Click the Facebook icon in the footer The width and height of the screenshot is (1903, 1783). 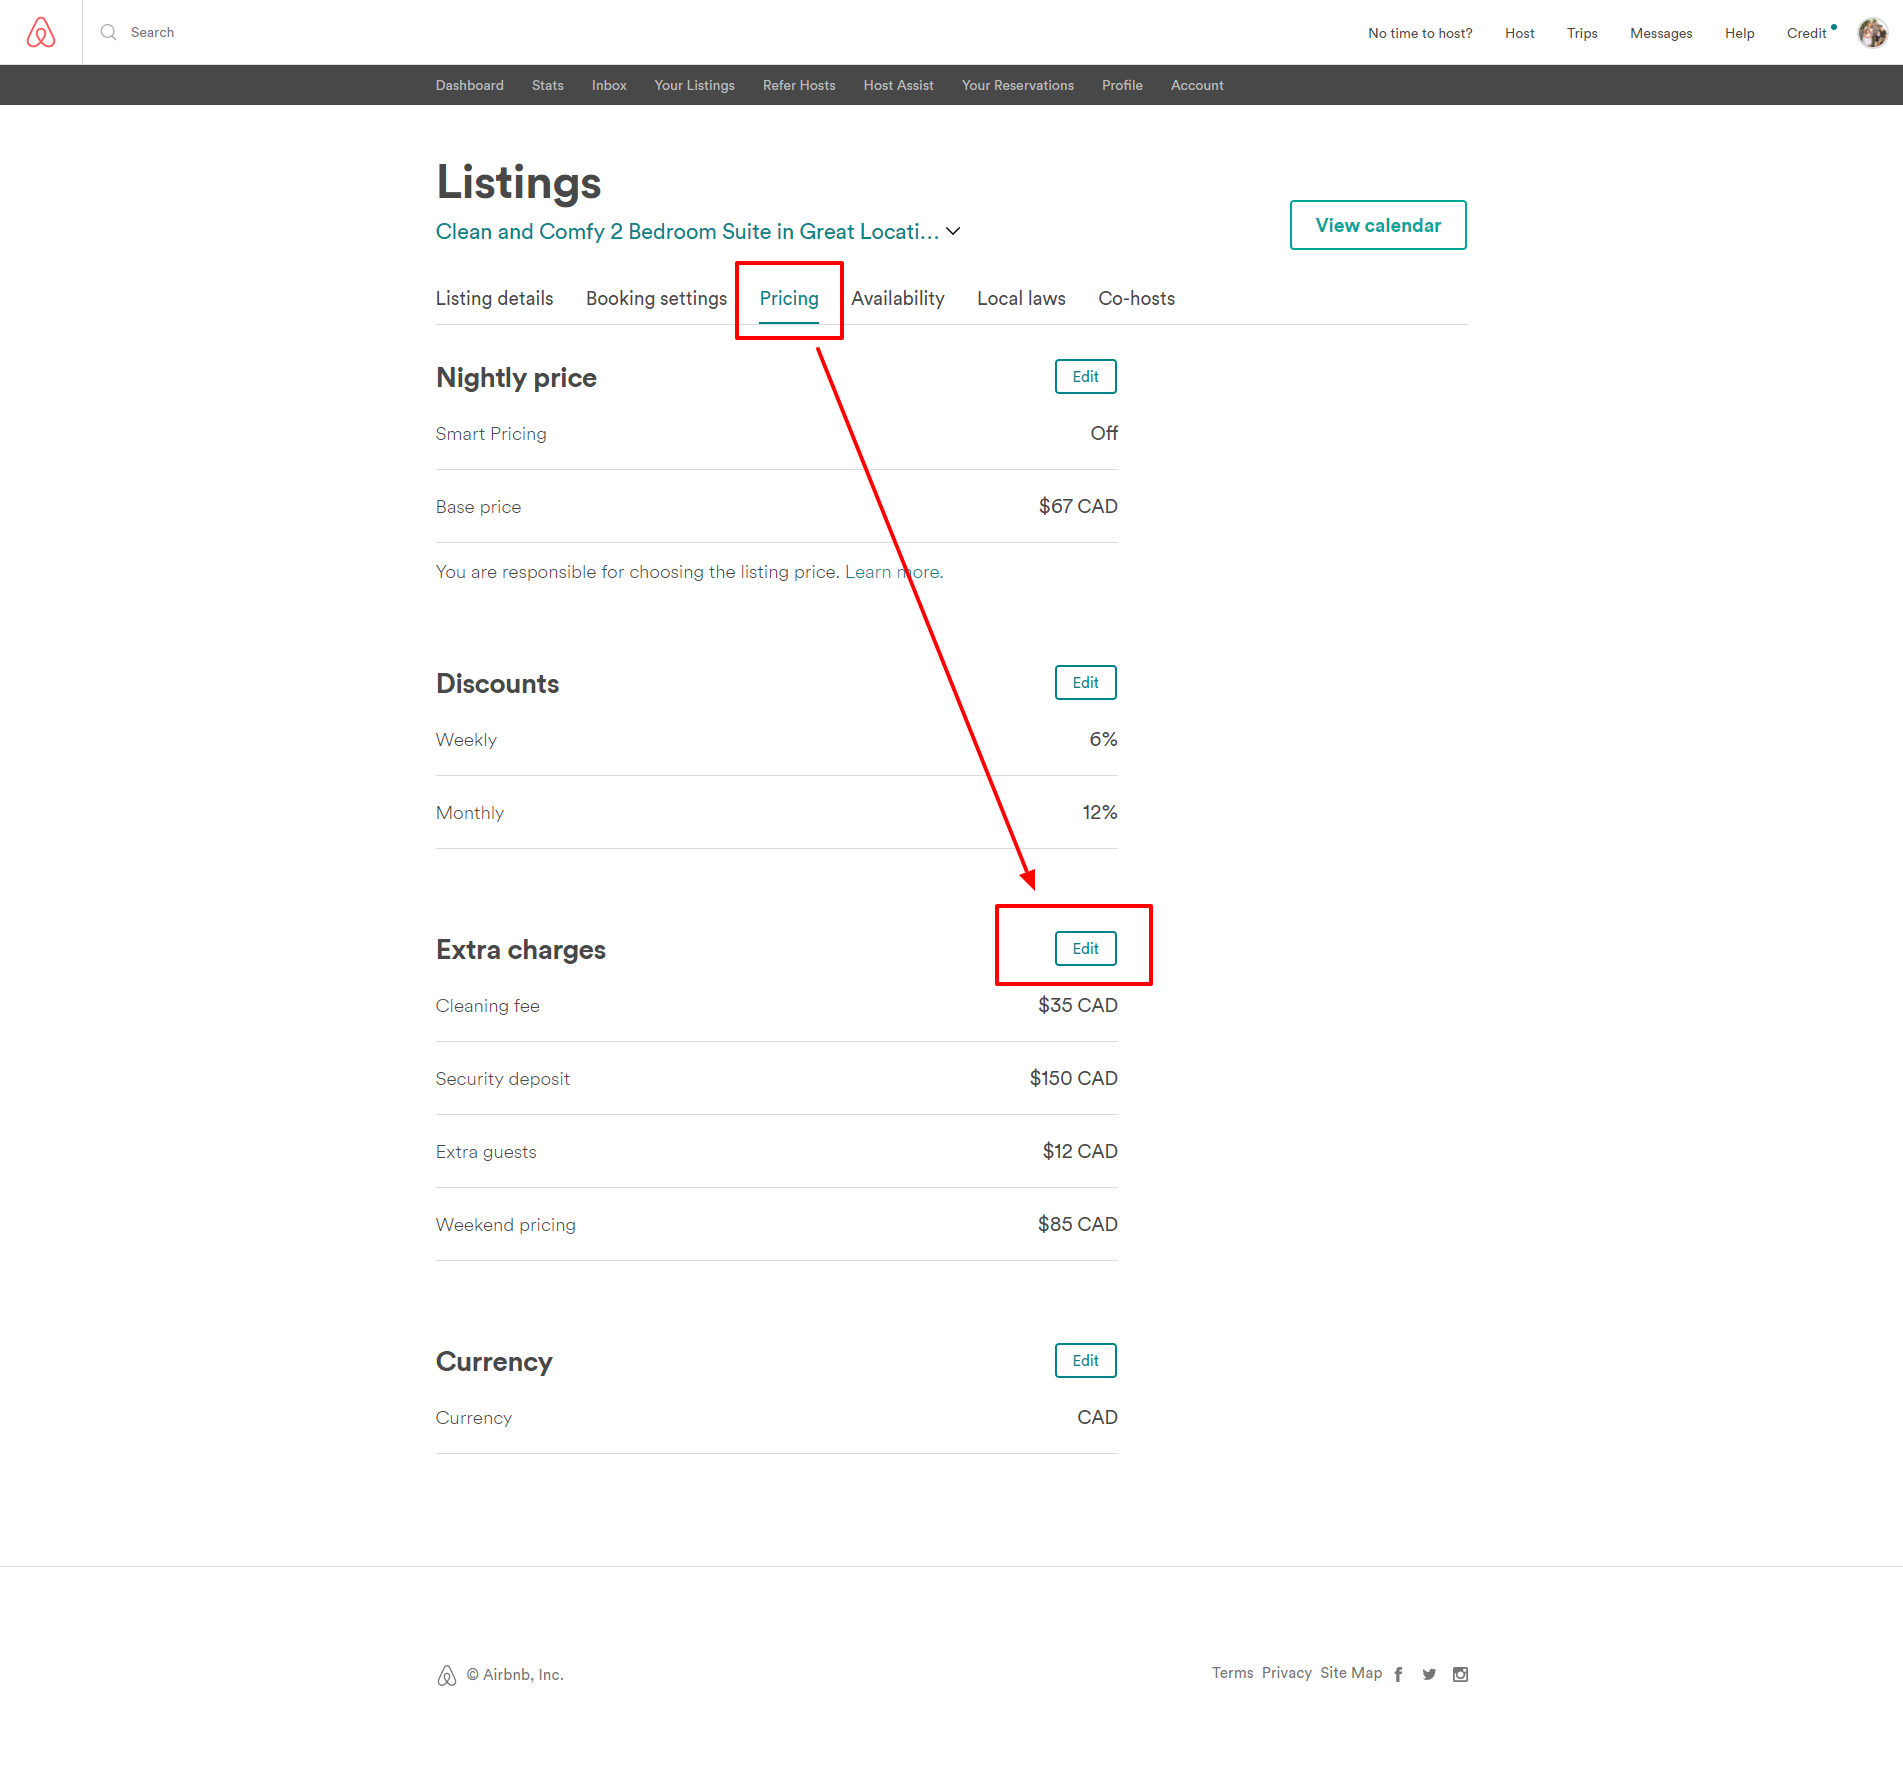click(x=1397, y=1674)
